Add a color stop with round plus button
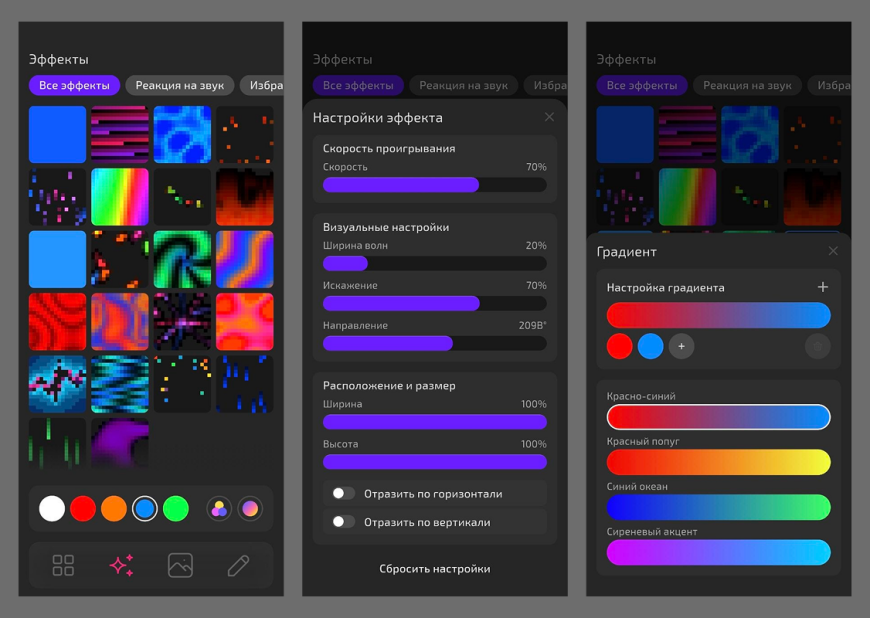 pyautogui.click(x=681, y=346)
